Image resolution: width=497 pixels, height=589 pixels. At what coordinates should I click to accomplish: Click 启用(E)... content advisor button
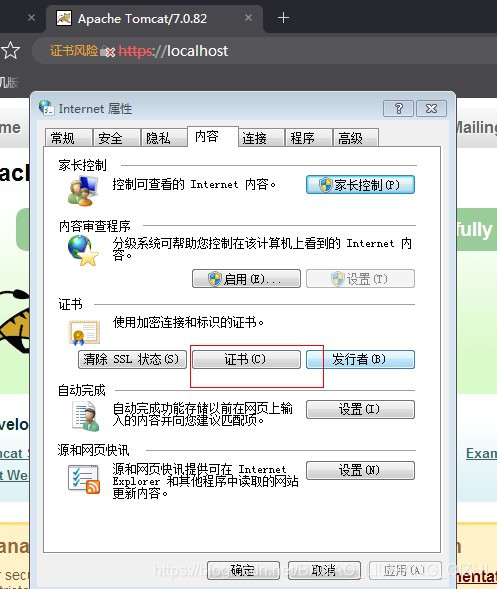coord(246,279)
